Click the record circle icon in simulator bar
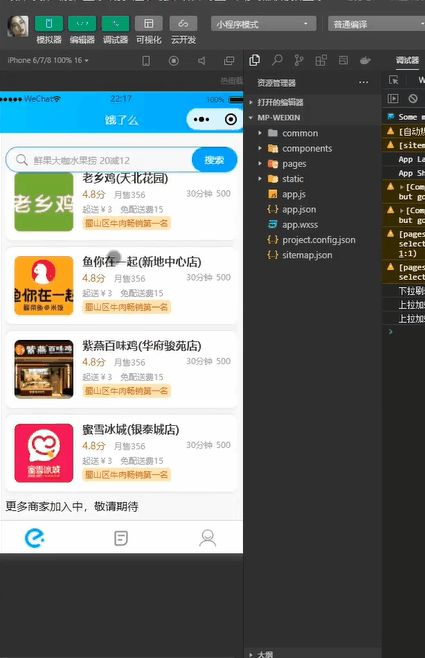Image resolution: width=425 pixels, height=658 pixels. tap(173, 61)
